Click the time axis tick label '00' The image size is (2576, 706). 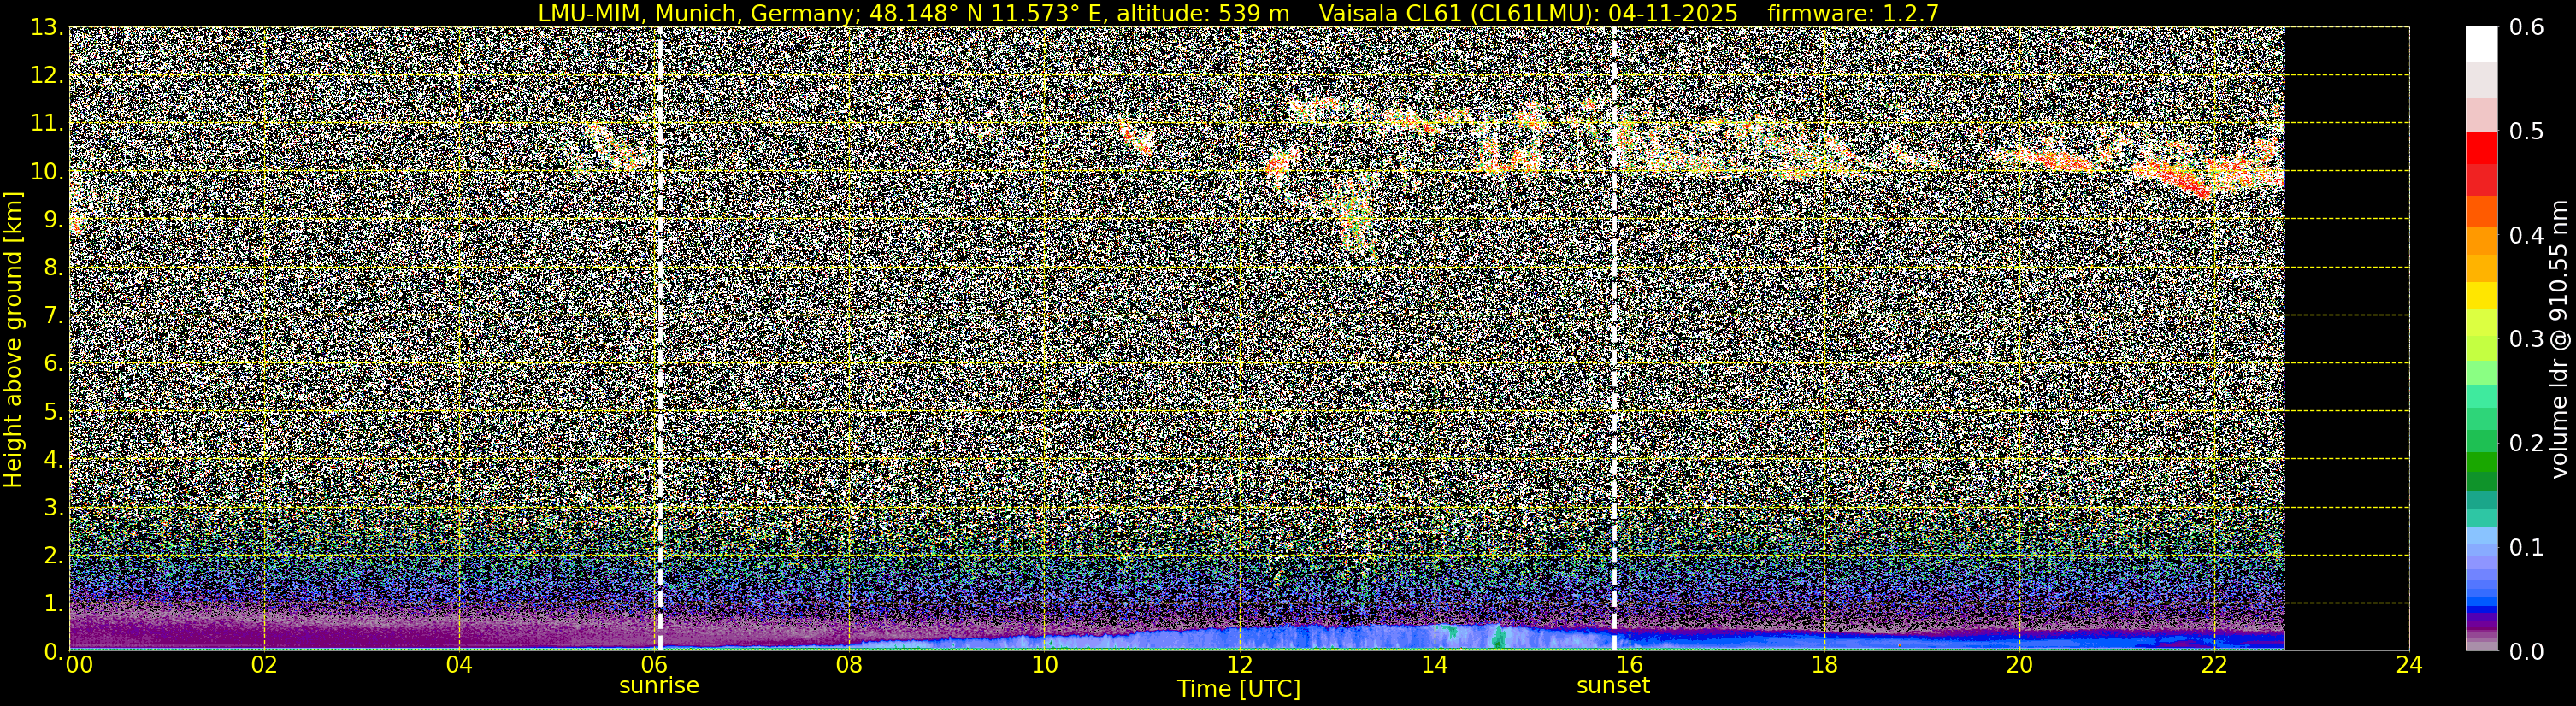[x=79, y=666]
